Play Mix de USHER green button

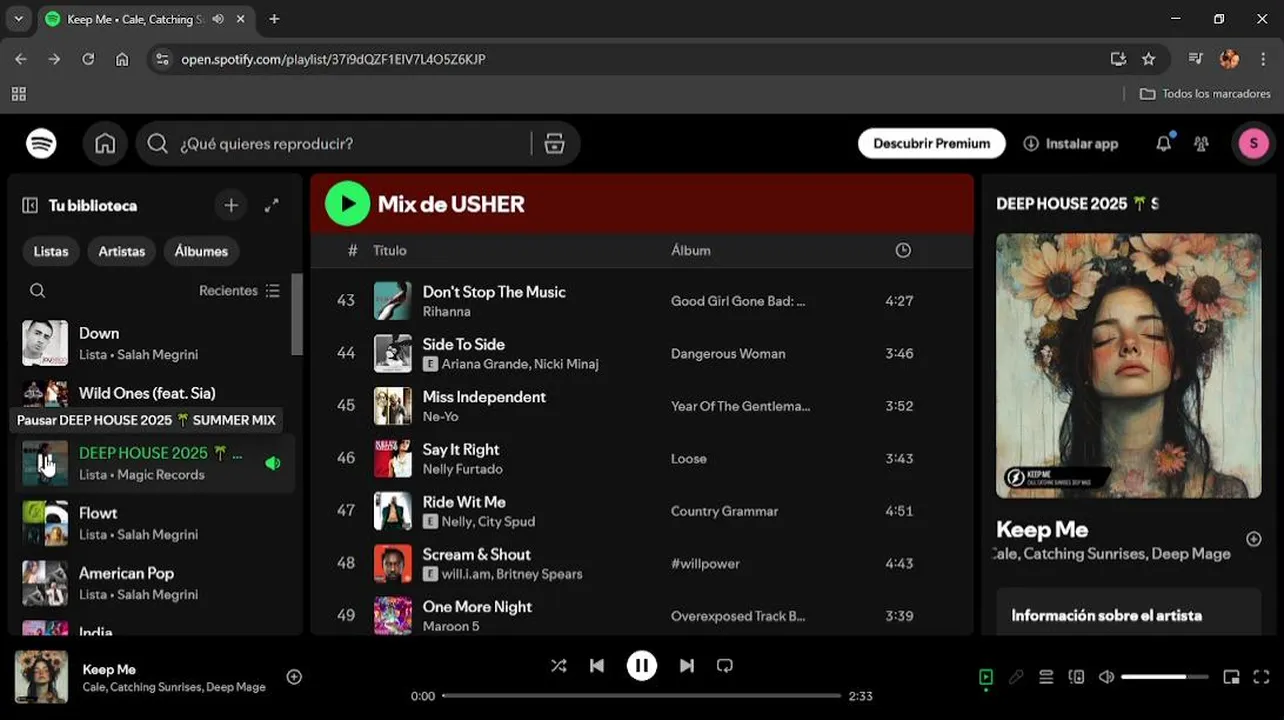pyautogui.click(x=347, y=204)
